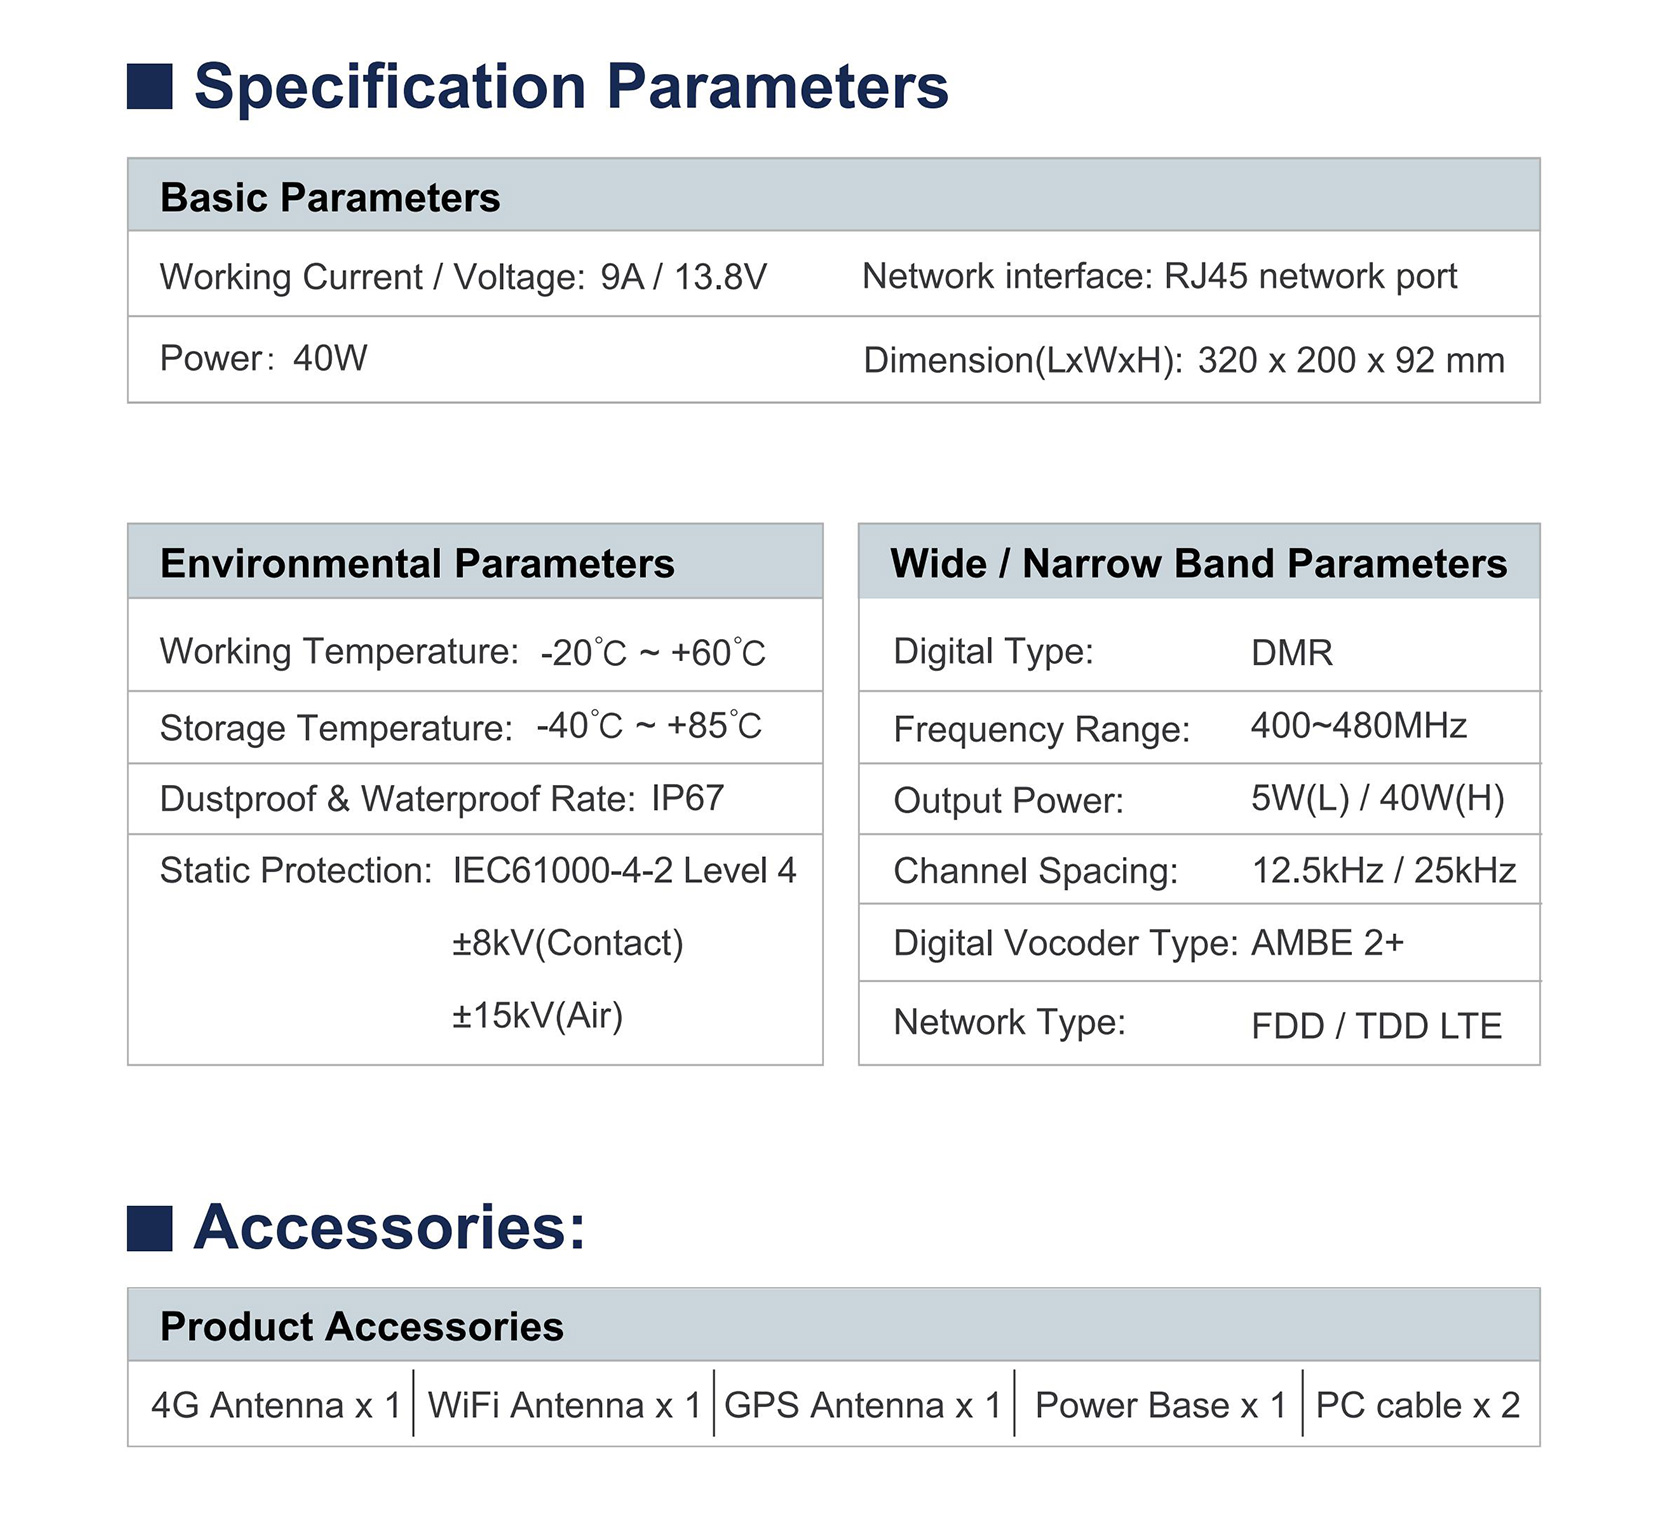Click the Digital Vocoder Type AMBE 2+ row
1680x1524 pixels.
tap(1148, 943)
